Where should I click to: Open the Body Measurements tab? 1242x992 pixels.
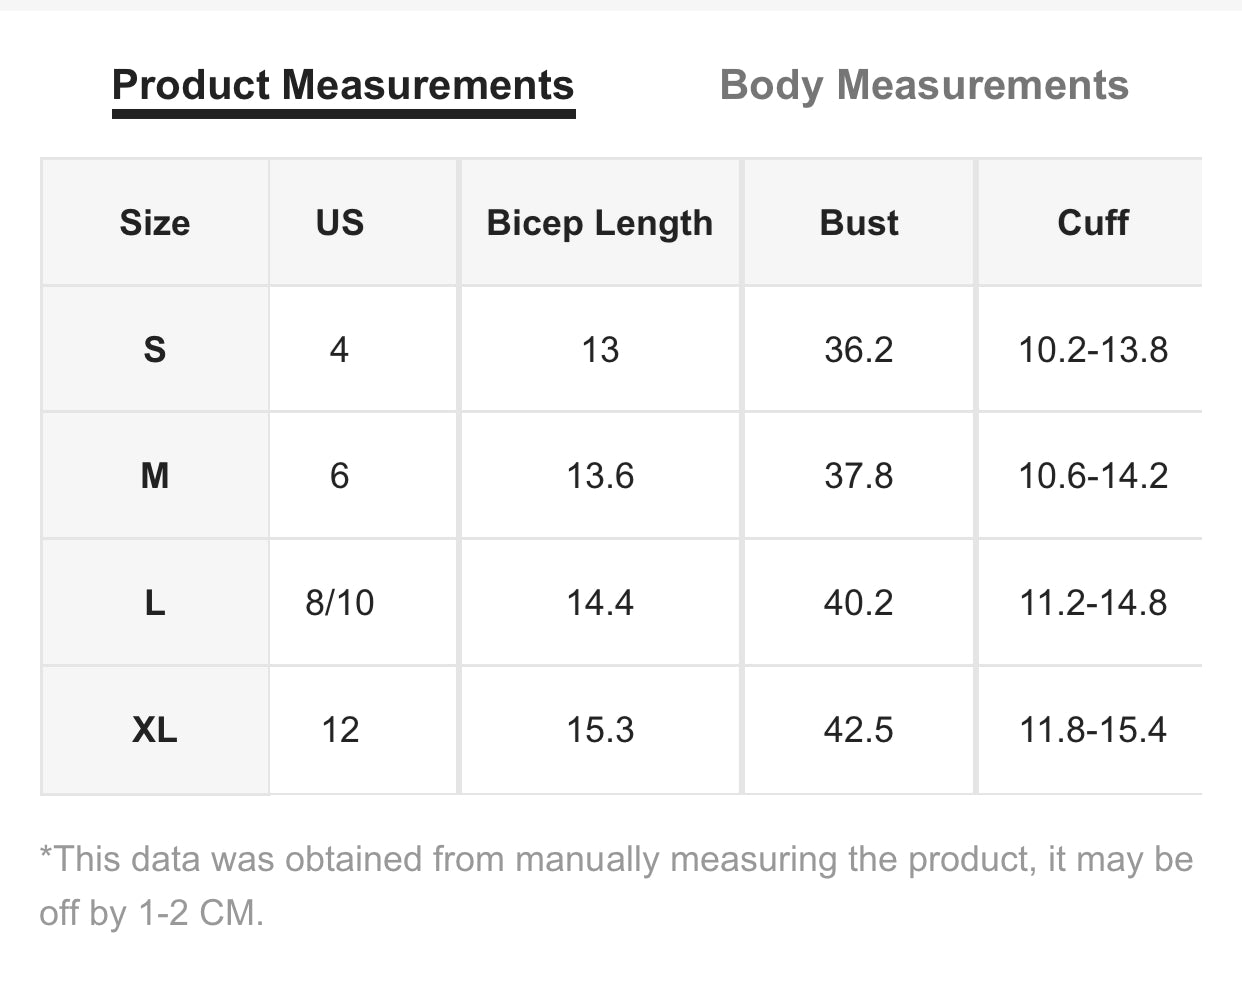pos(924,86)
